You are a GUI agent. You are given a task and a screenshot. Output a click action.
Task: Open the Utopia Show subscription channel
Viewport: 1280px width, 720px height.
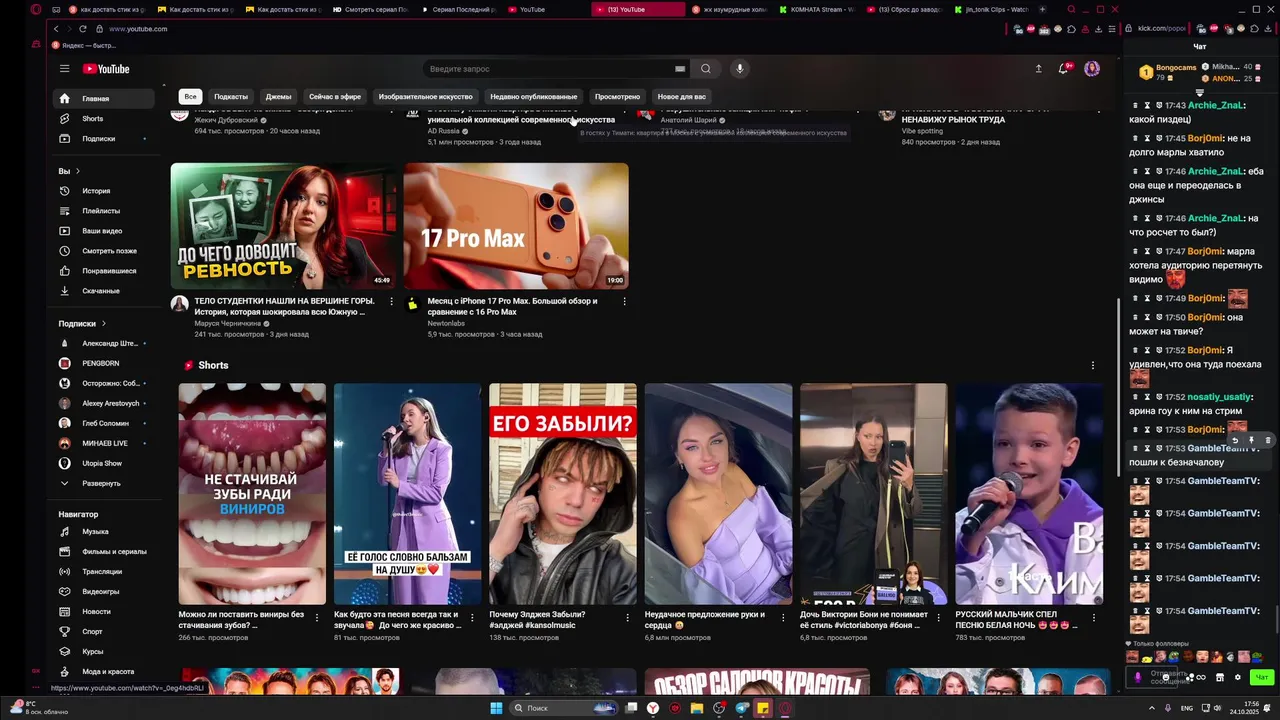coord(104,463)
